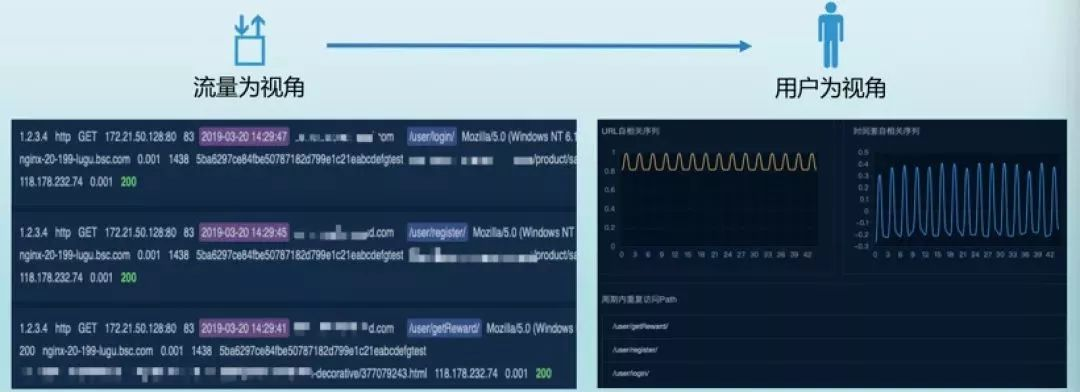Click the long arrow between the two icons
The width and height of the screenshot is (1080, 392).
point(539,46)
